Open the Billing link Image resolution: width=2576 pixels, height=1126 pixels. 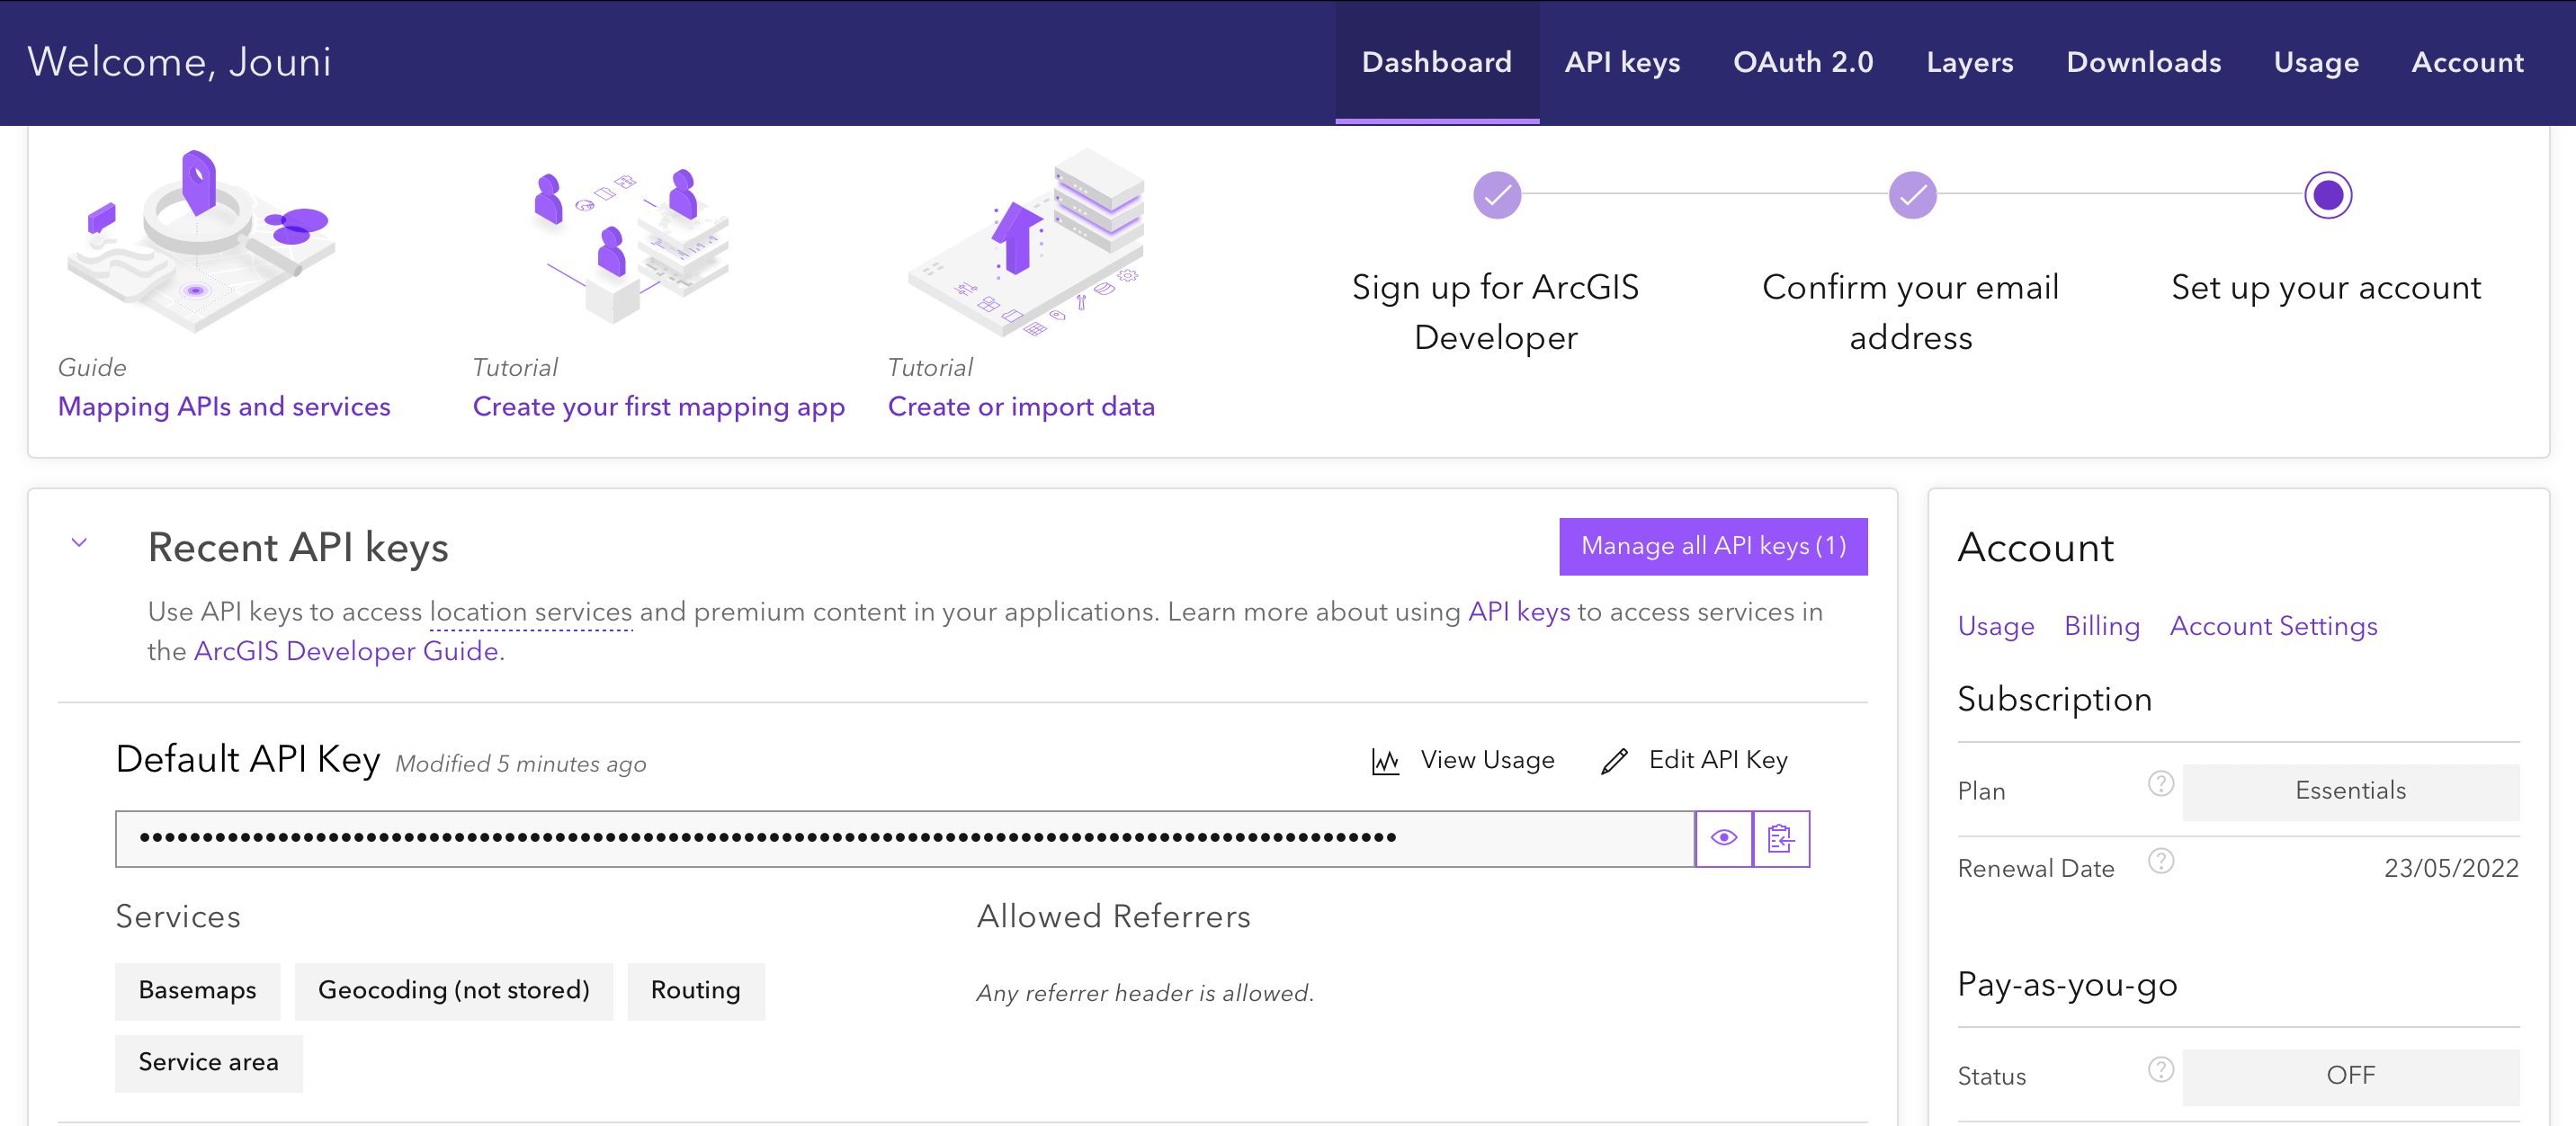[x=2101, y=626]
